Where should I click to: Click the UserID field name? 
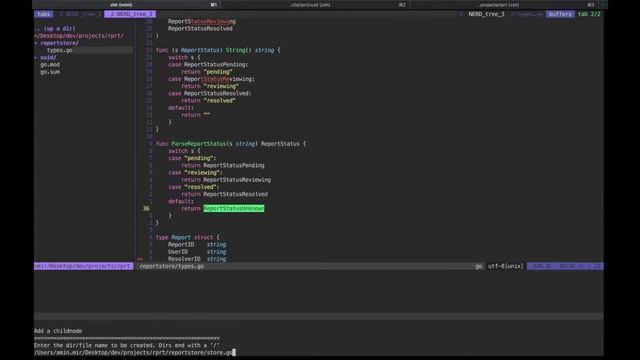point(178,252)
